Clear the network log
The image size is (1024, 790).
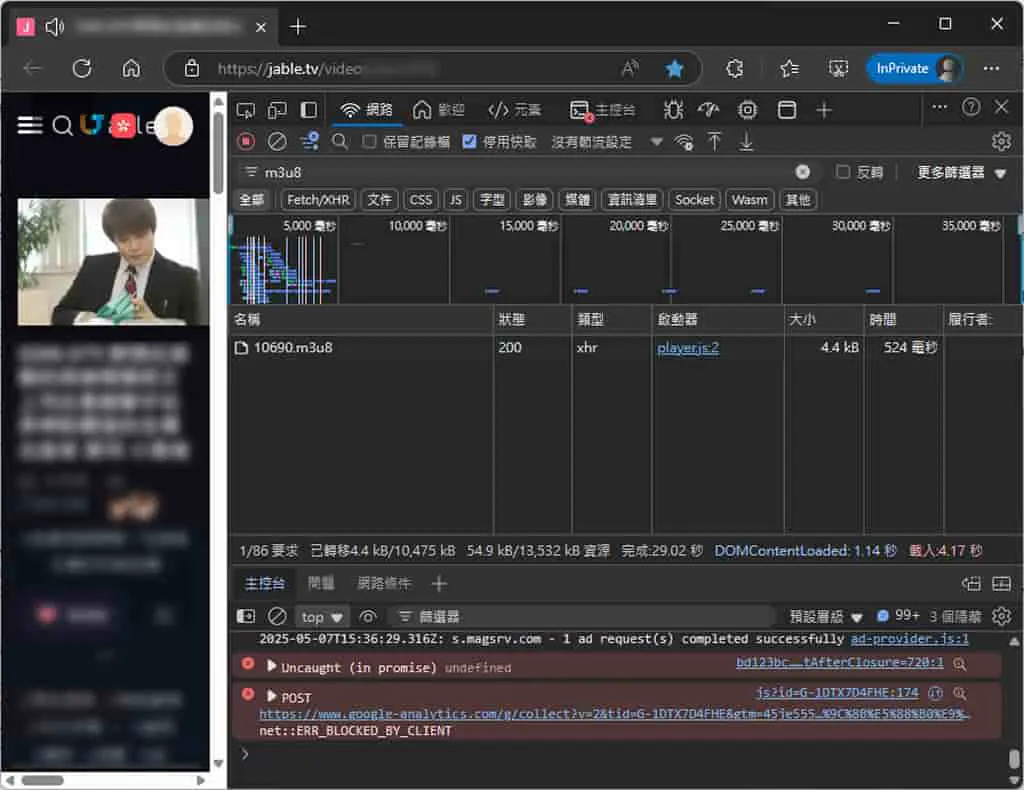(278, 142)
